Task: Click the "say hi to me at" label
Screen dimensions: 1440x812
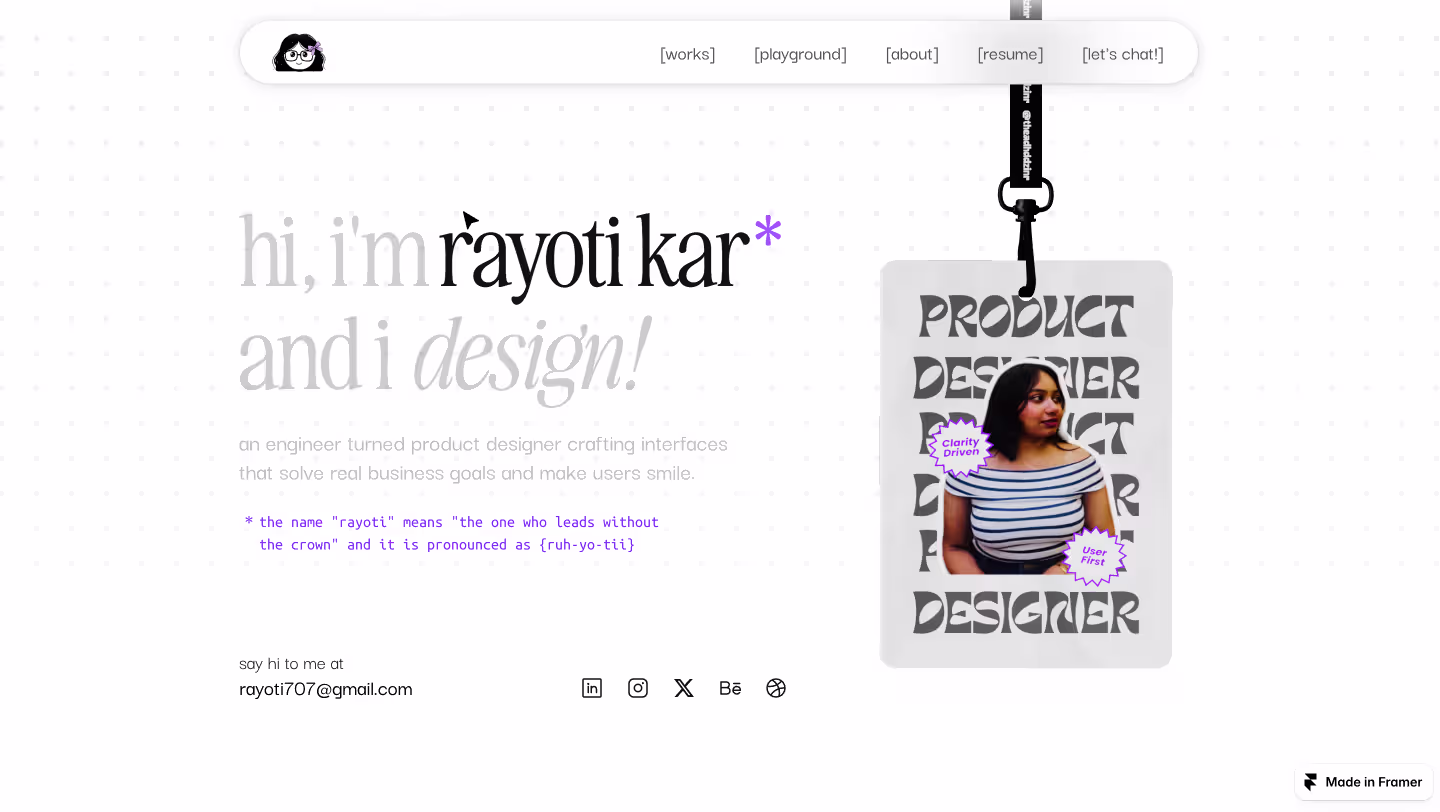Action: click(x=291, y=663)
